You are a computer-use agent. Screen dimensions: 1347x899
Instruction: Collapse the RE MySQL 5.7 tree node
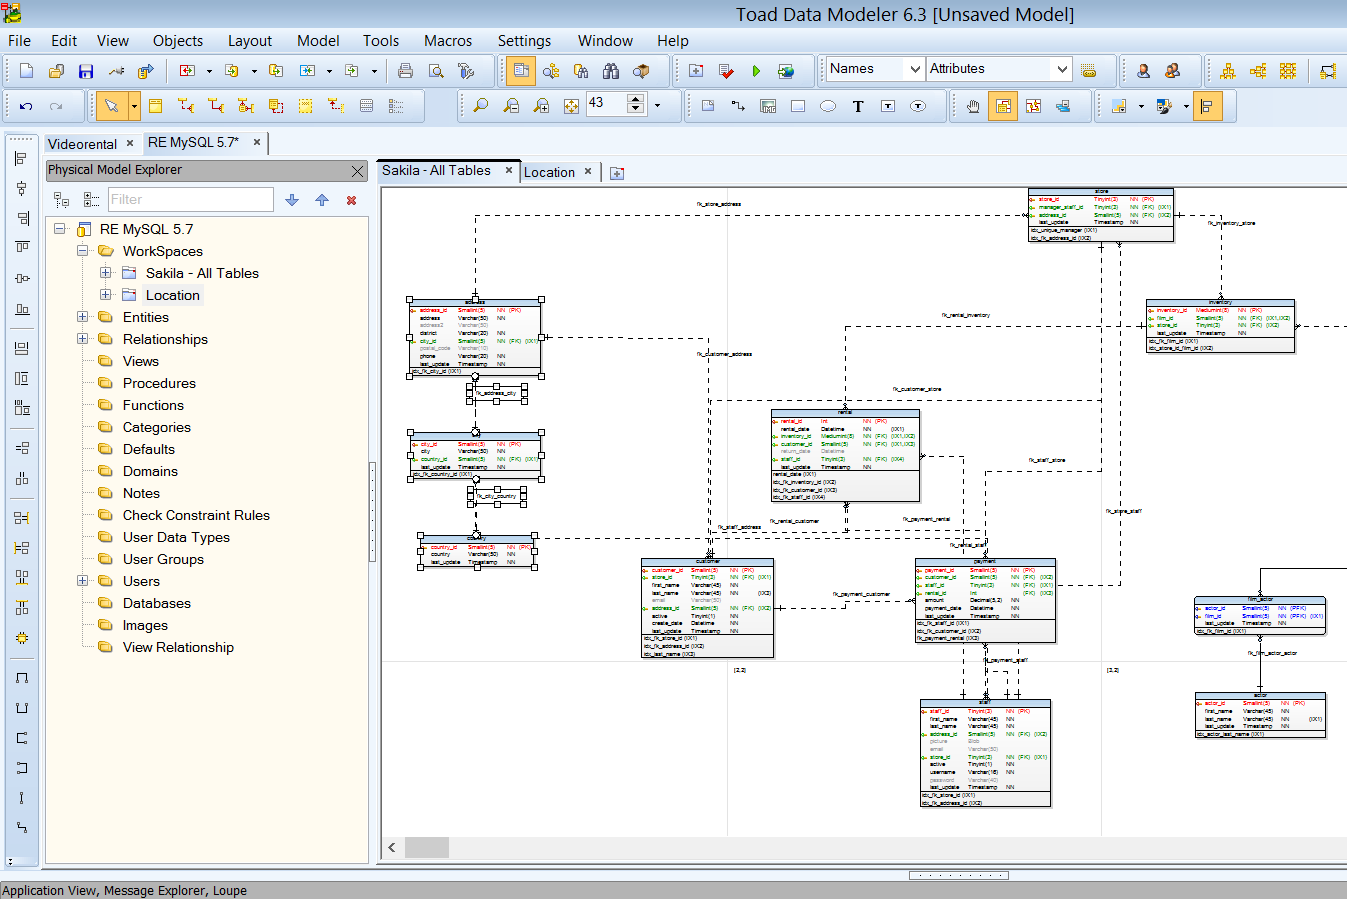(60, 229)
